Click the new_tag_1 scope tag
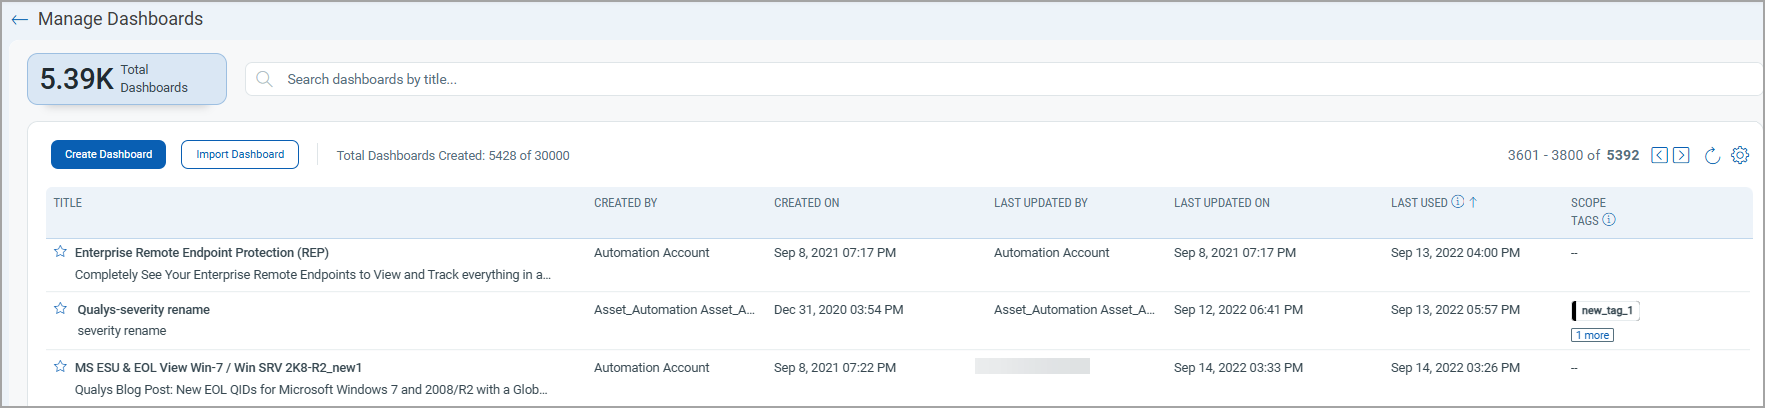 click(x=1606, y=311)
